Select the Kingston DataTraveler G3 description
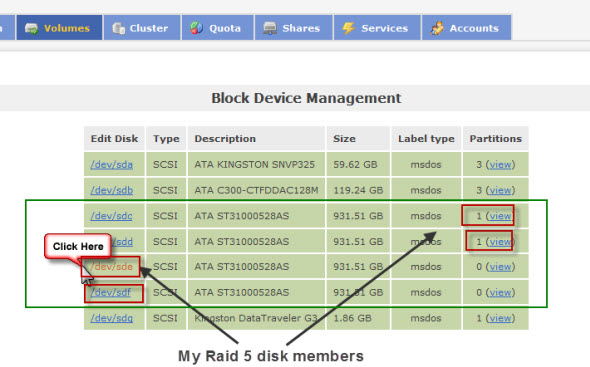Viewport: 590px width, 367px height. [256, 318]
